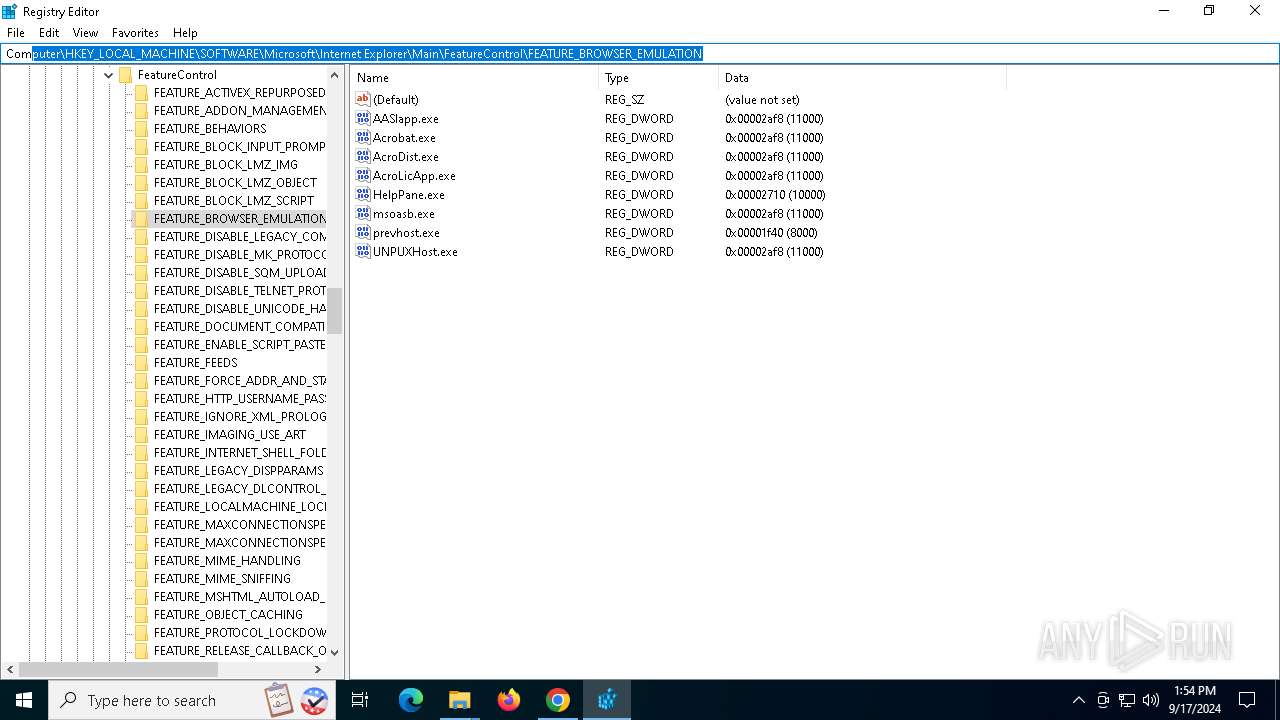This screenshot has height=720, width=1280.
Task: Click the HelpPane.exe DWORD value icon
Action: 363,194
